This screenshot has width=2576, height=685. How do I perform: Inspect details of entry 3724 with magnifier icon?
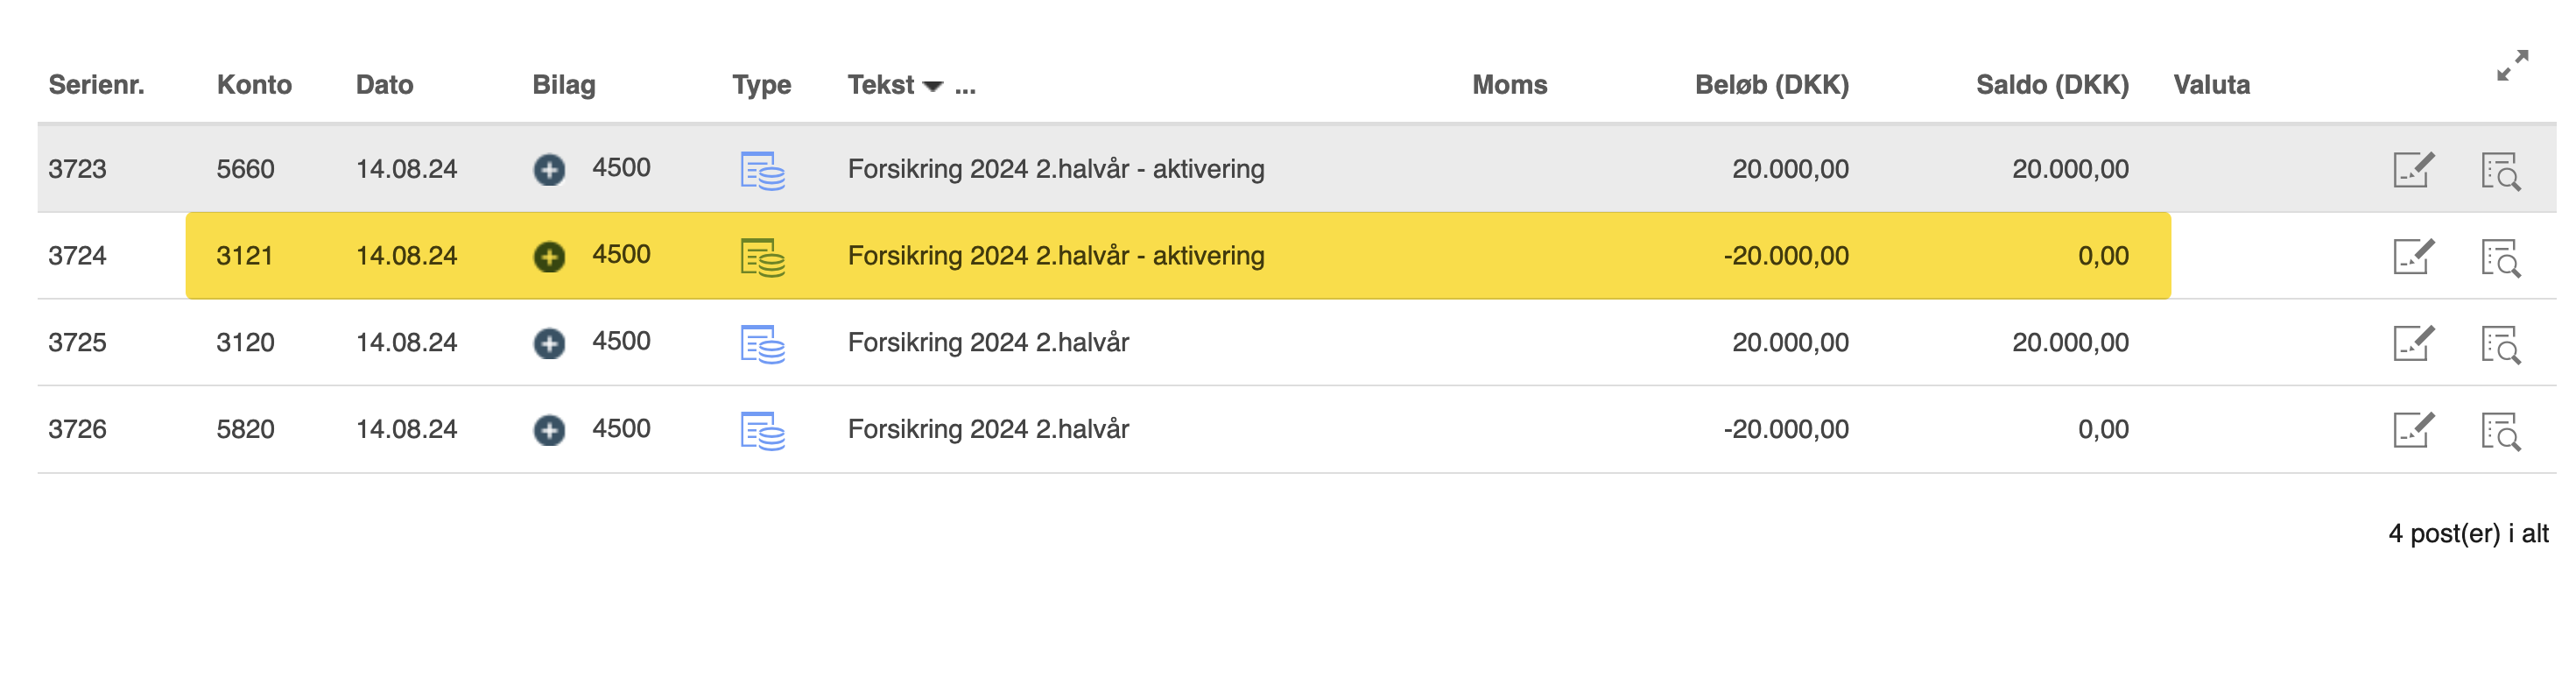[2500, 258]
